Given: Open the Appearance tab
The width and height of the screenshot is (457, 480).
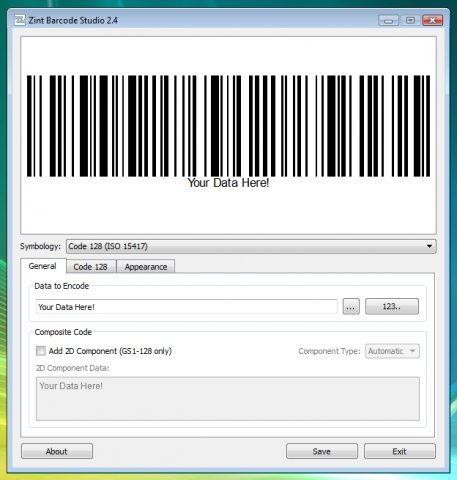Looking at the screenshot, I should coord(146,267).
